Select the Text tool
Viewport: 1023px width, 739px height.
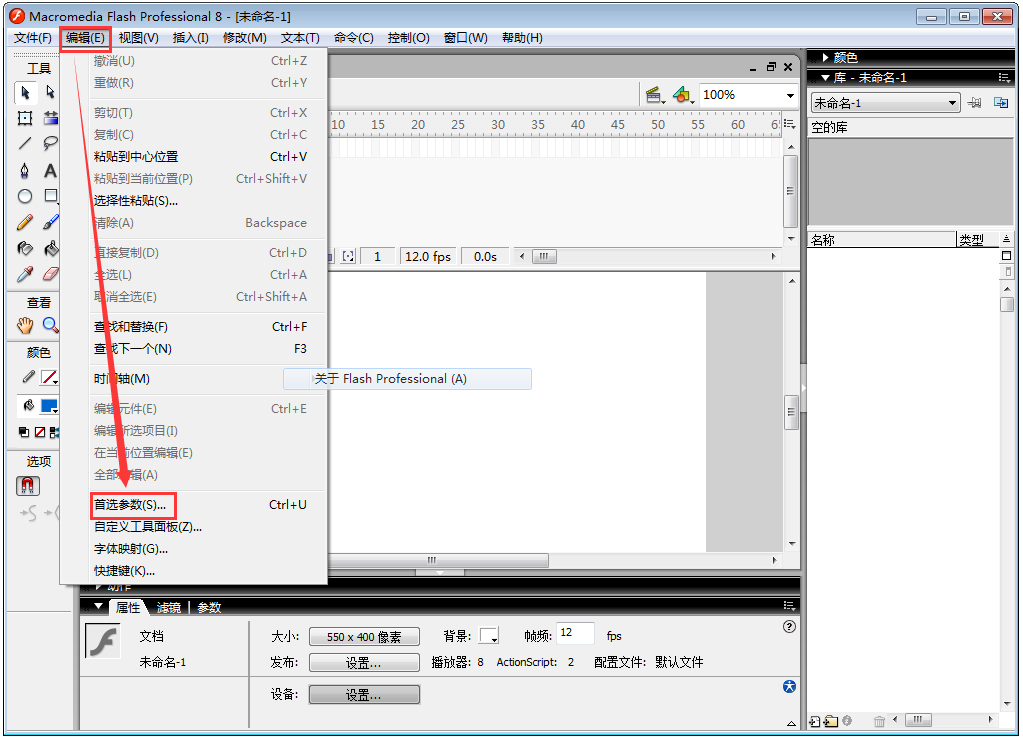point(50,170)
